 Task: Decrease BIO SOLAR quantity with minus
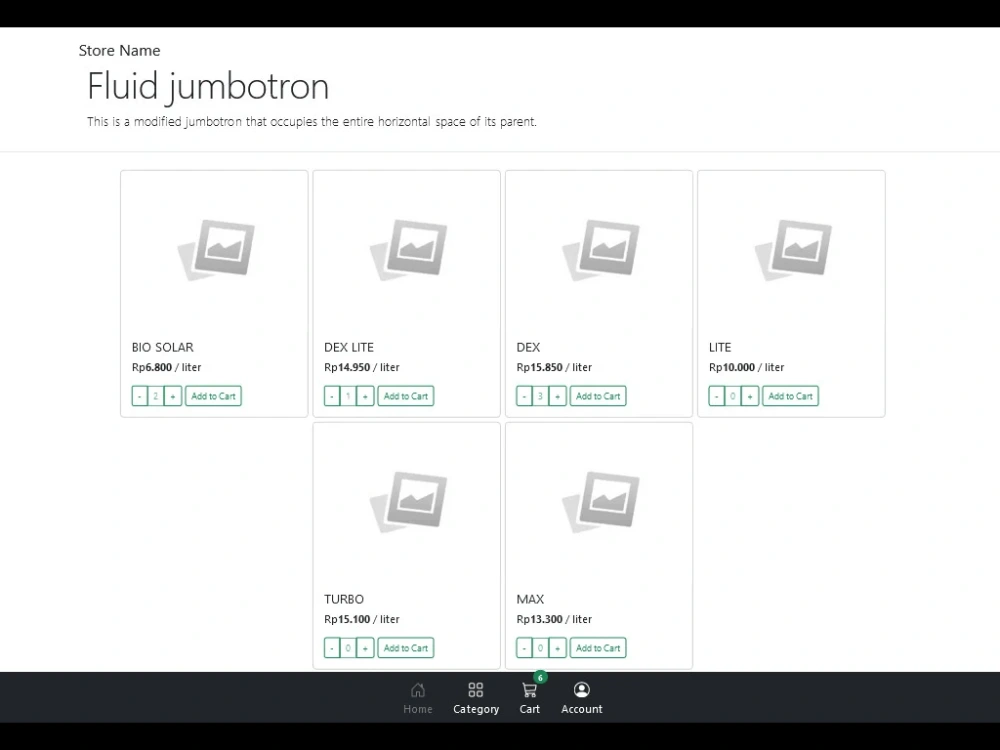pyautogui.click(x=140, y=396)
